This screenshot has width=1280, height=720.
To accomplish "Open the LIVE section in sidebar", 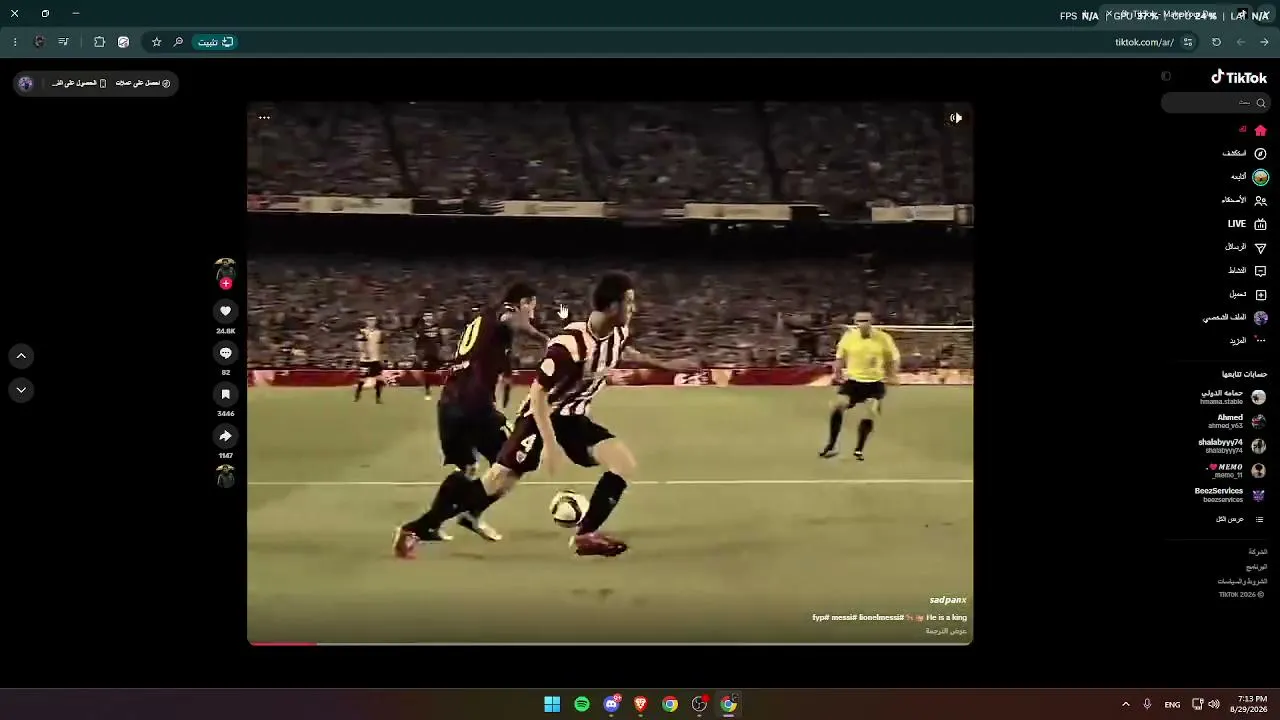I will click(1247, 224).
